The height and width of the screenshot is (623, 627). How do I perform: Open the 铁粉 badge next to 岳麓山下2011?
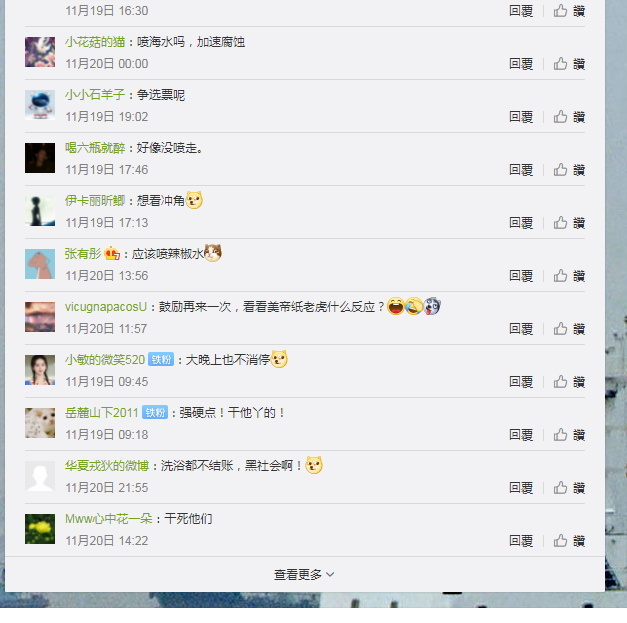coord(155,412)
